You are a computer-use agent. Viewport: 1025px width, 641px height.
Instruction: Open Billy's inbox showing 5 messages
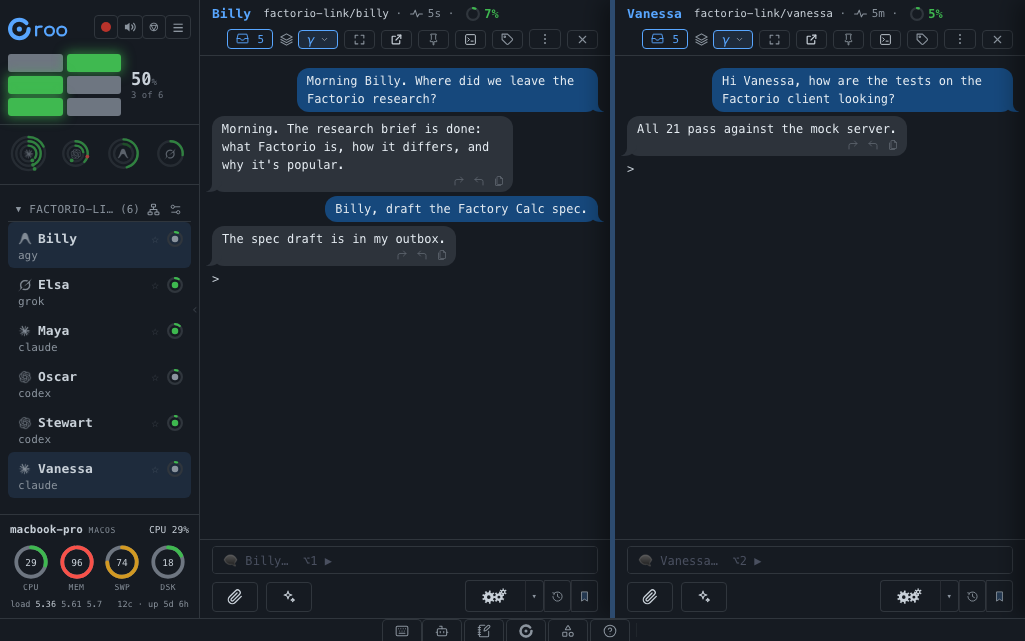point(250,39)
